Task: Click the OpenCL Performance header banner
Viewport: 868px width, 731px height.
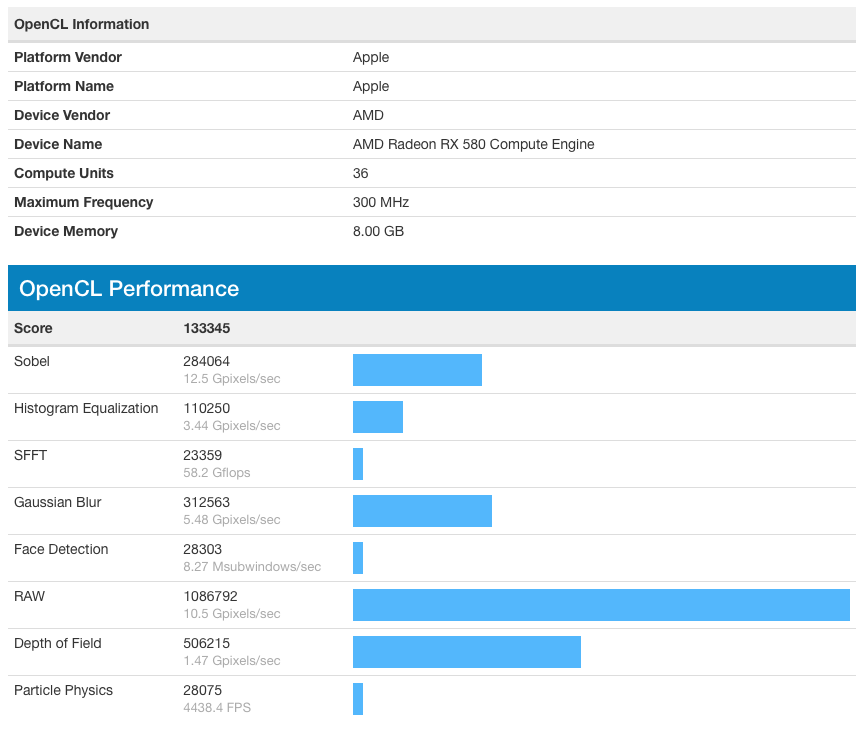Action: pos(432,288)
